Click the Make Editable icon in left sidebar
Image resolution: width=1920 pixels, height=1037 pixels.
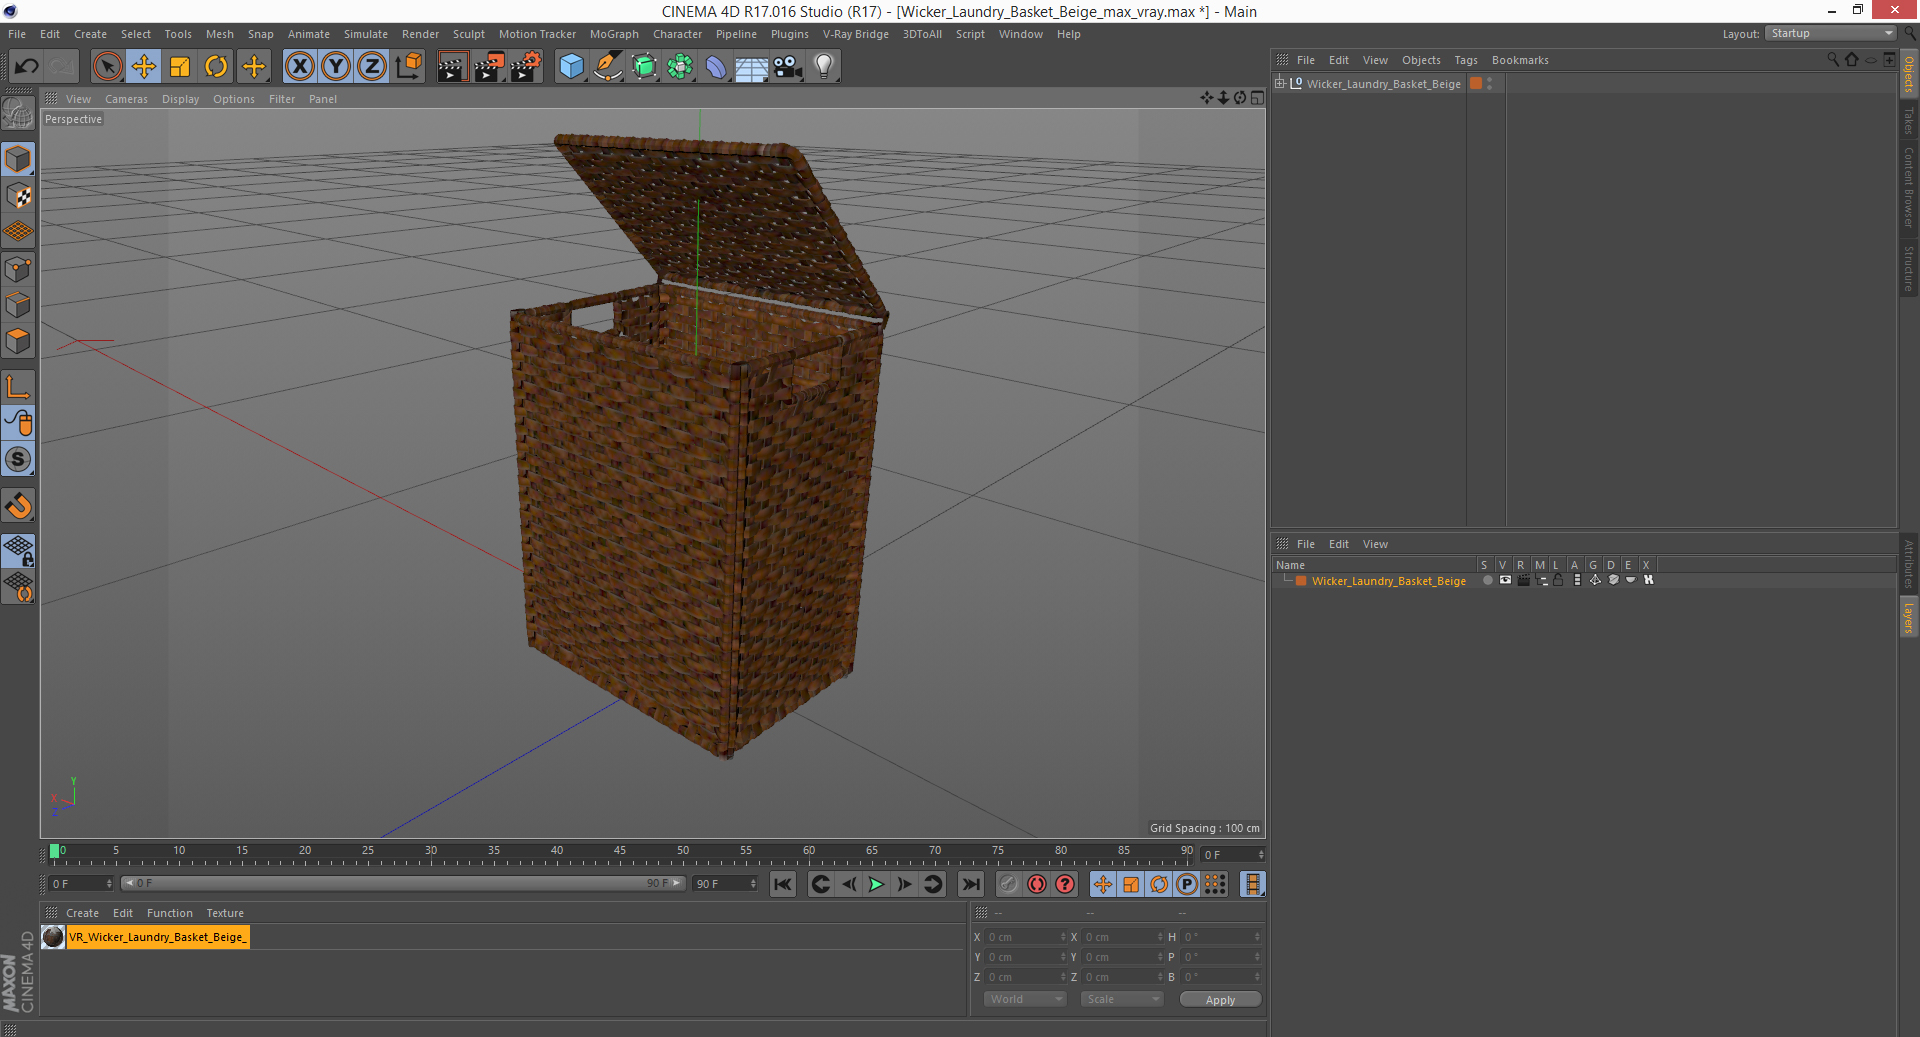point(18,114)
